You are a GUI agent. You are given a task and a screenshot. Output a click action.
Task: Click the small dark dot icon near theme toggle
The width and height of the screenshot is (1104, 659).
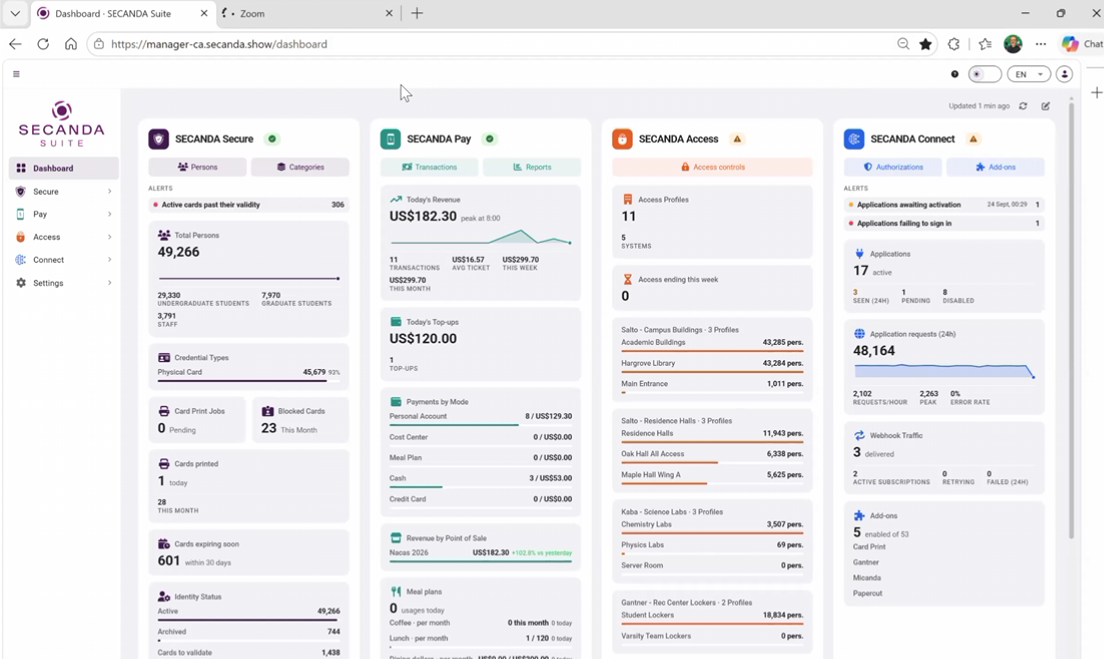pos(955,74)
